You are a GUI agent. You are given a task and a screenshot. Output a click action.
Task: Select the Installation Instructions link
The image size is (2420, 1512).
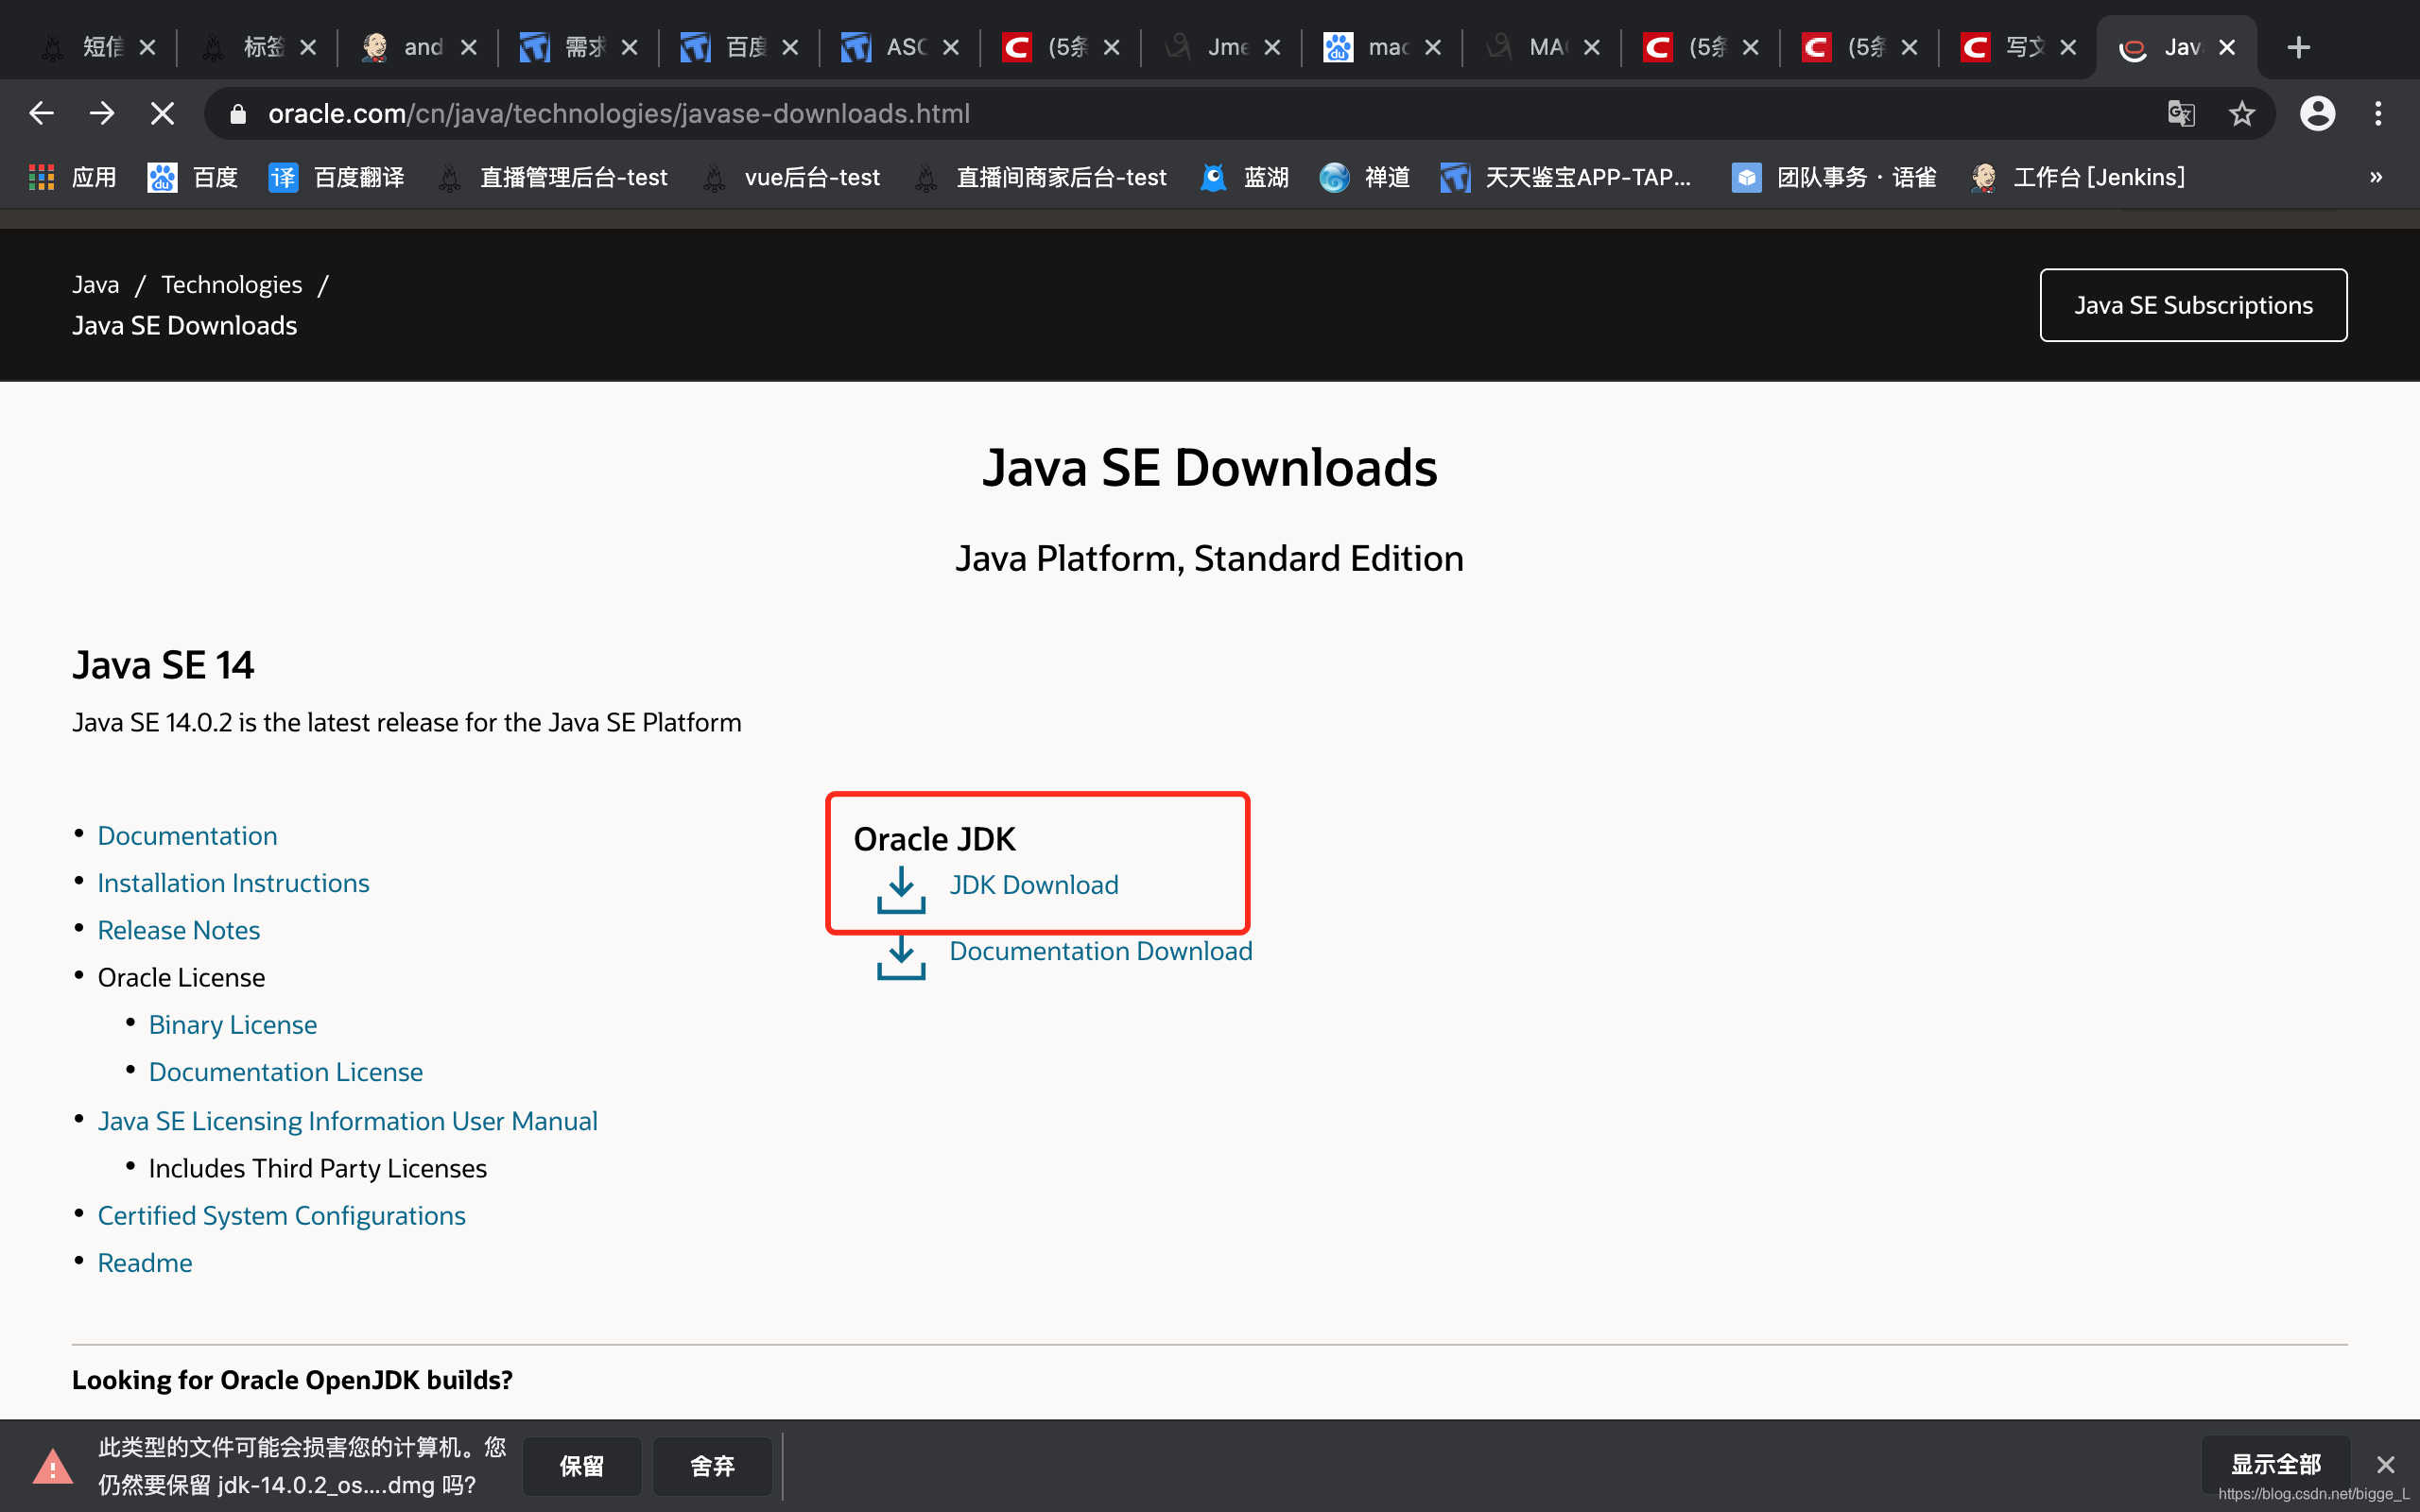click(x=233, y=882)
